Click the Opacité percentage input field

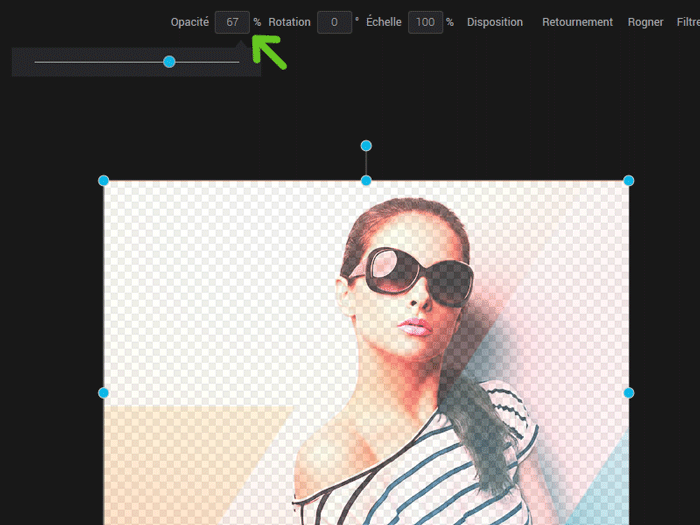pos(232,22)
